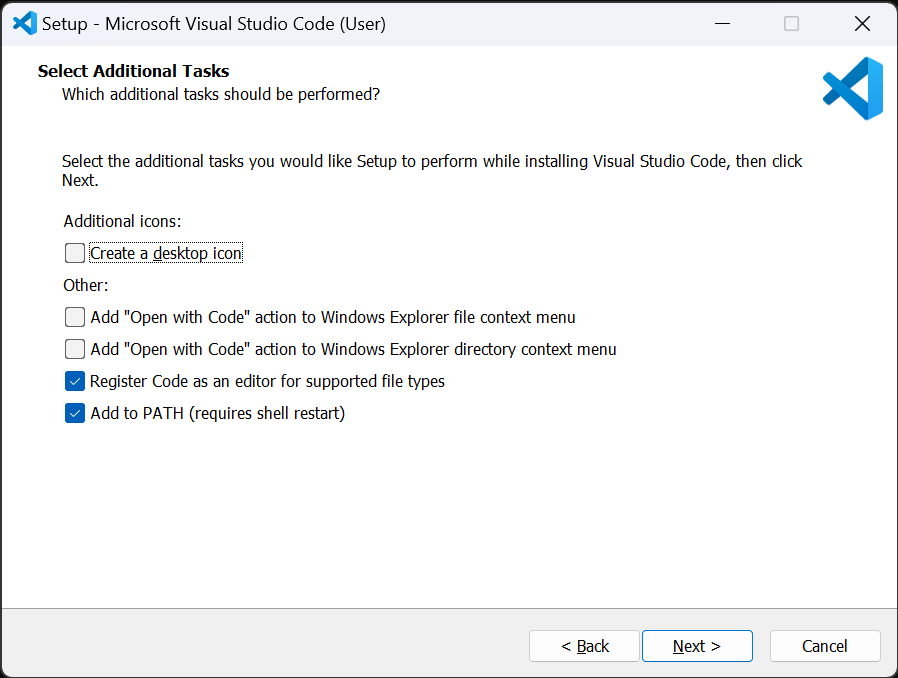This screenshot has width=898, height=678.
Task: Check Open with Code file context menu option
Action: tap(75, 317)
